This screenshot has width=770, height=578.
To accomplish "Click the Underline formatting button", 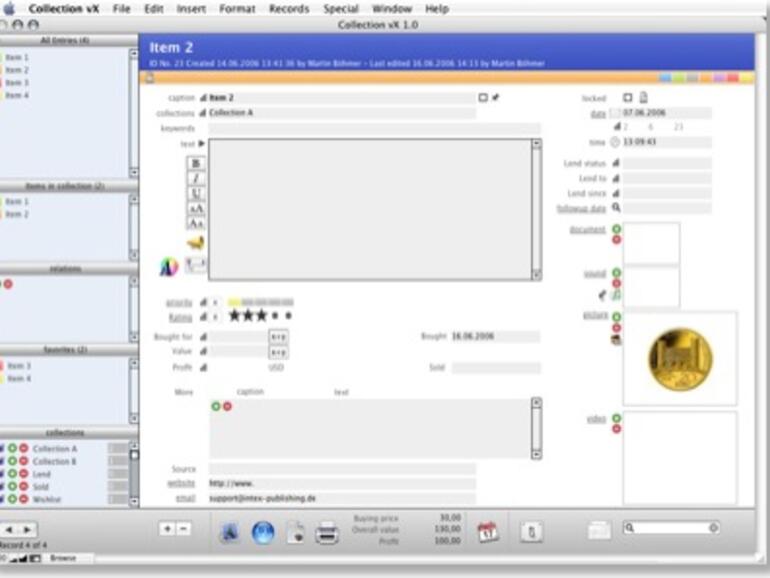I will [x=196, y=193].
